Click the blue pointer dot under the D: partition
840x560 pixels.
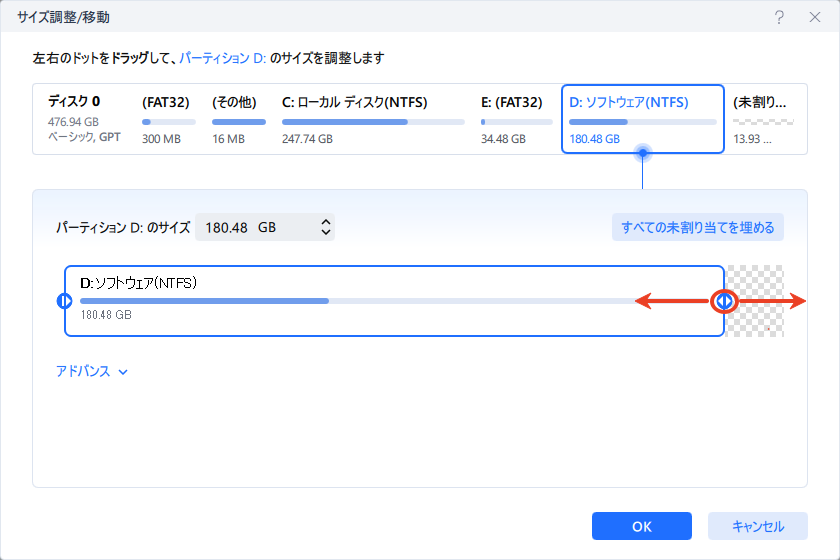[643, 154]
